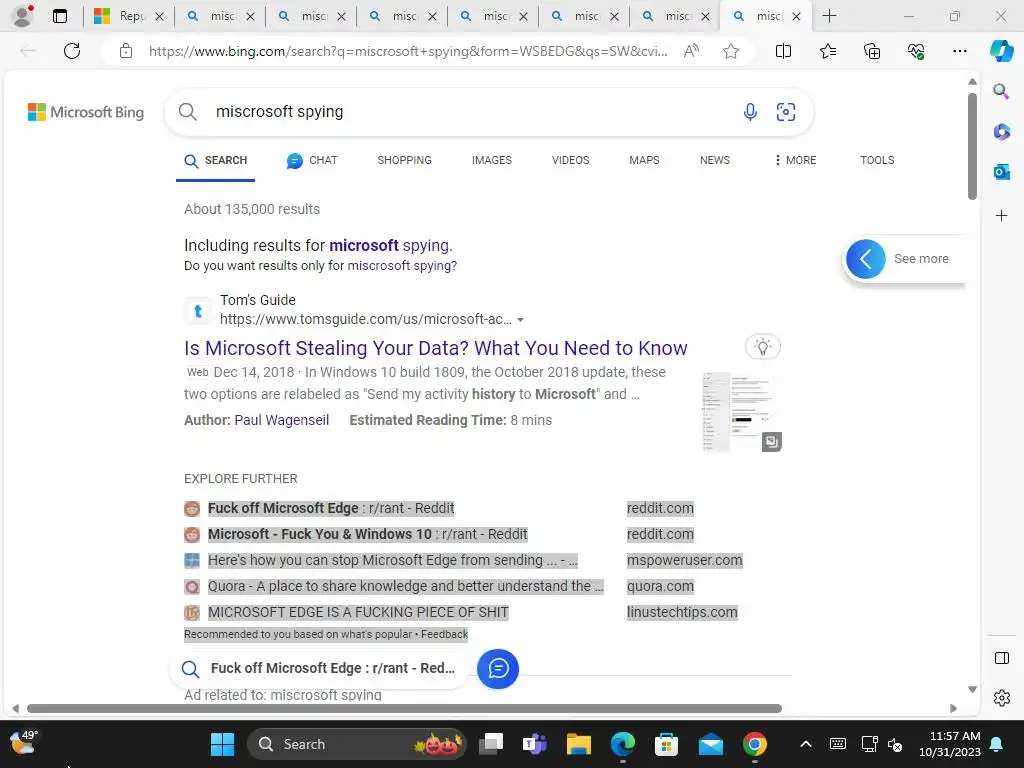Viewport: 1024px width, 768px height.
Task: Open the tab actions menu icon
Action: pos(60,16)
